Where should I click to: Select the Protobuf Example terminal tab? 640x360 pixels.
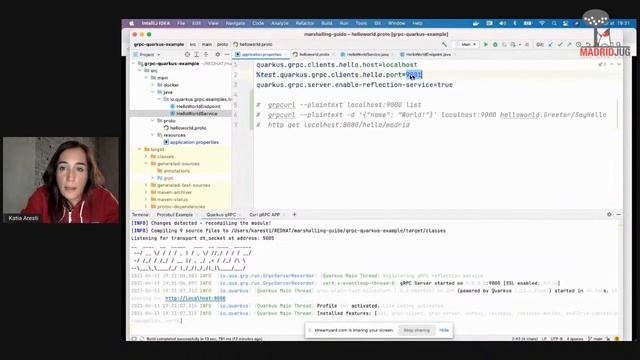point(175,215)
